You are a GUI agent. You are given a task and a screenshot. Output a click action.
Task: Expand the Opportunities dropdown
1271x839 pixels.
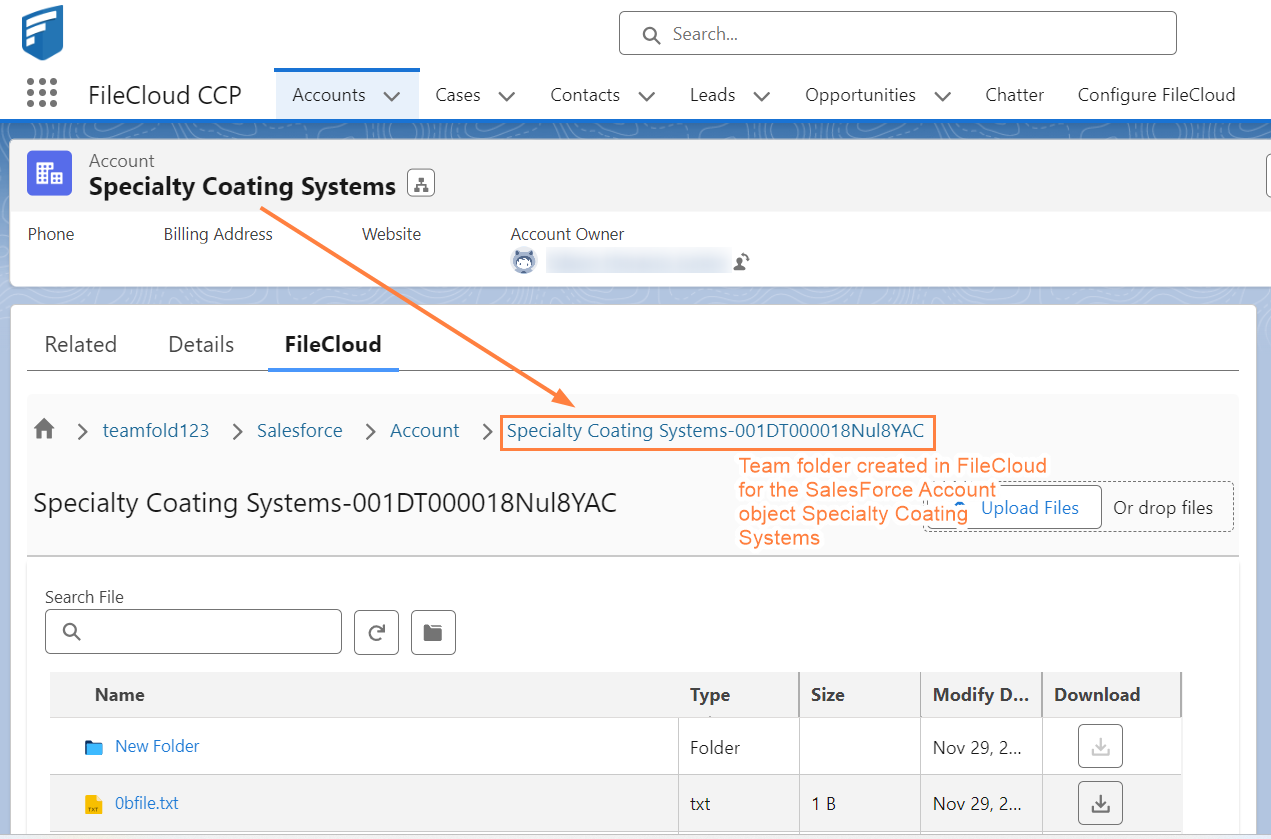(x=941, y=95)
